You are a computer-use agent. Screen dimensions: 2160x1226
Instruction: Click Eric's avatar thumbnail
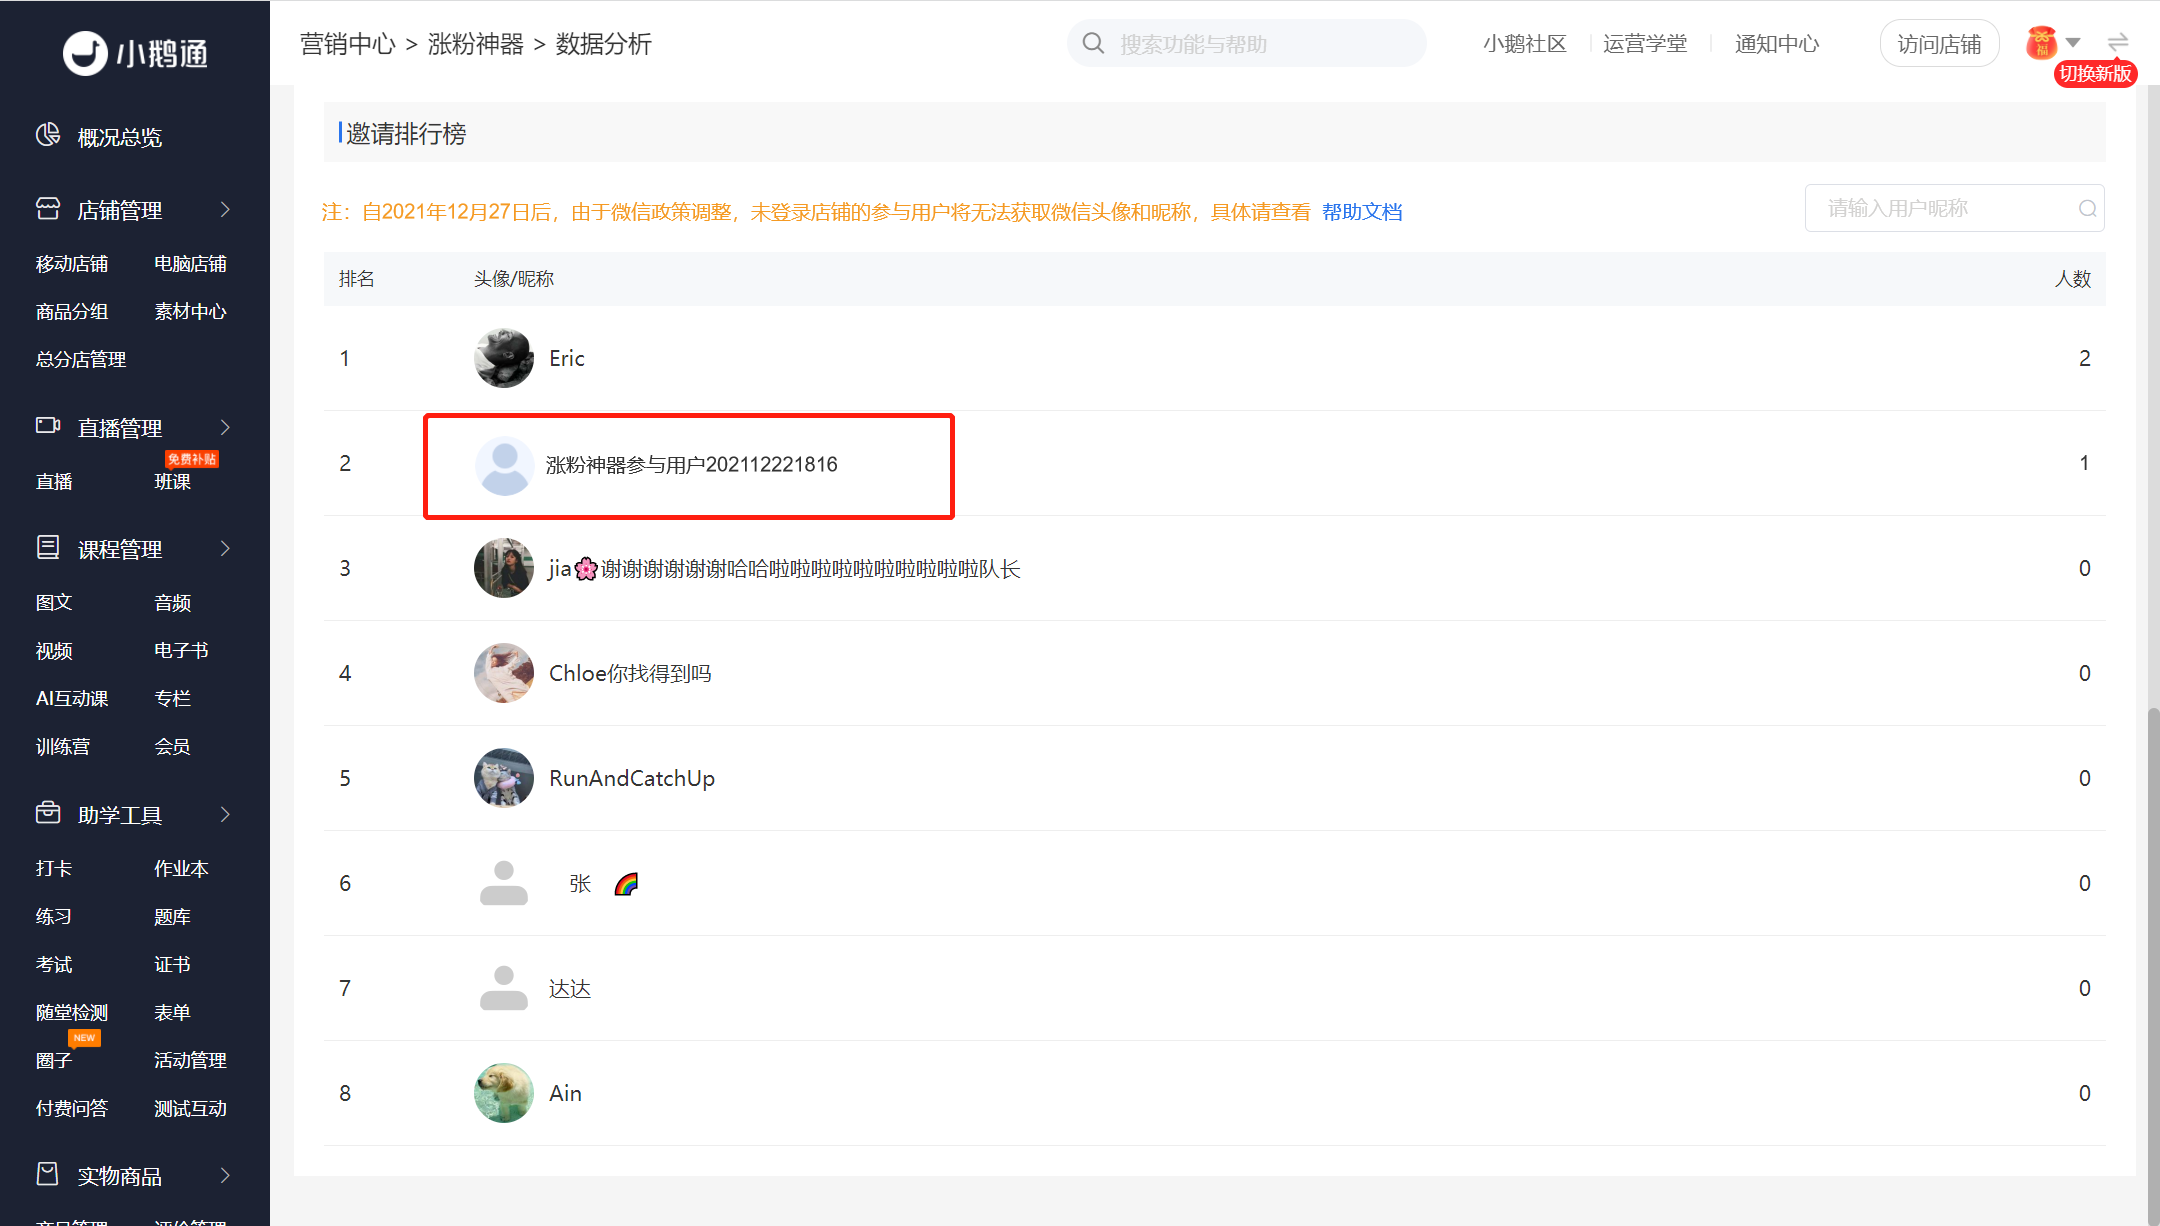coord(503,358)
